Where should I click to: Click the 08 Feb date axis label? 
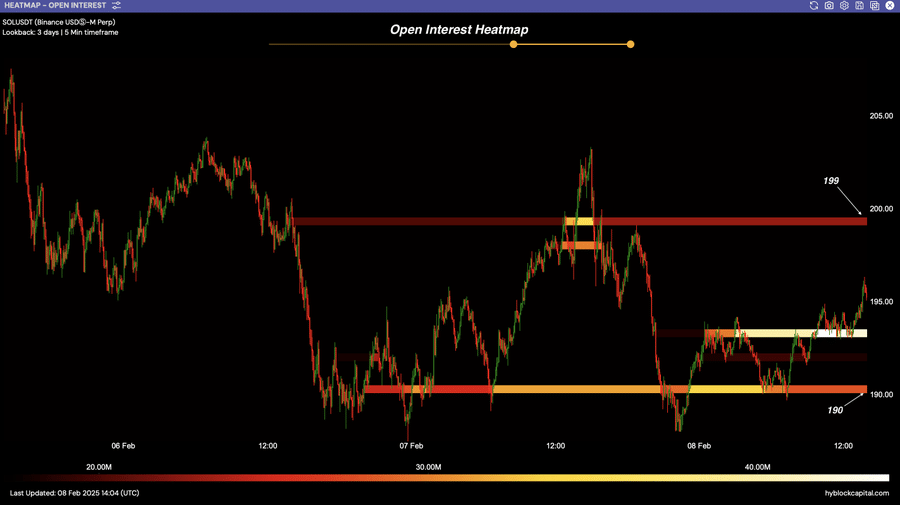point(698,445)
